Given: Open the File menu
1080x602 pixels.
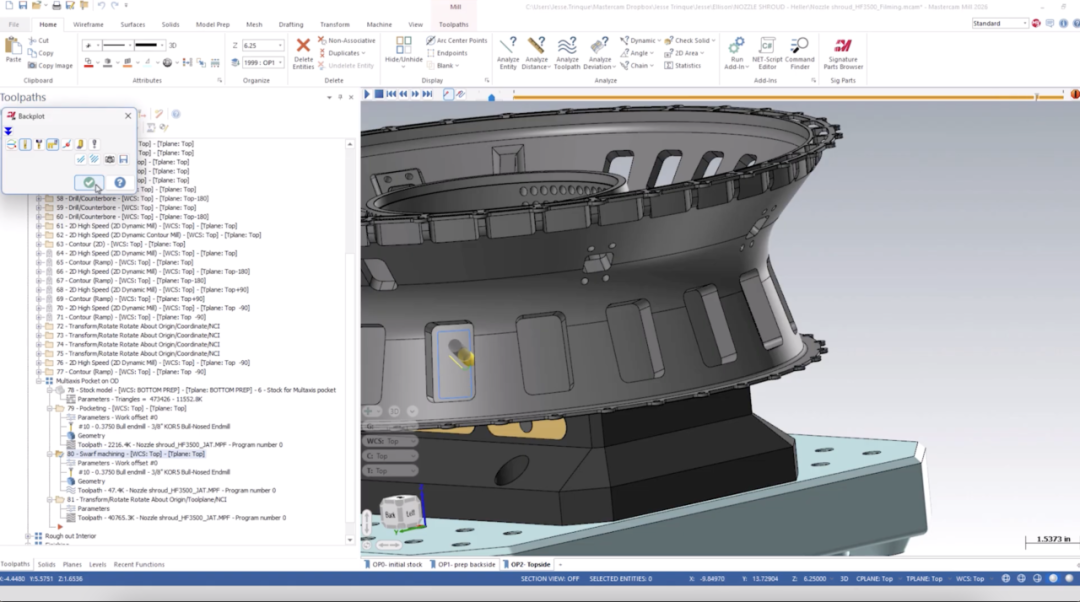Looking at the screenshot, I should 14,24.
